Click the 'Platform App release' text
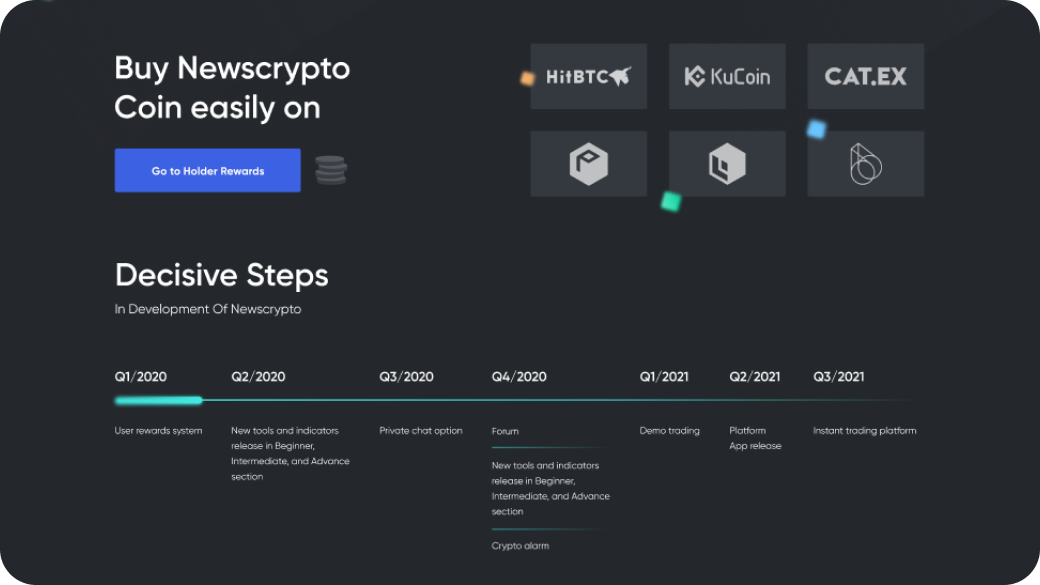Image resolution: width=1040 pixels, height=585 pixels. [755, 438]
